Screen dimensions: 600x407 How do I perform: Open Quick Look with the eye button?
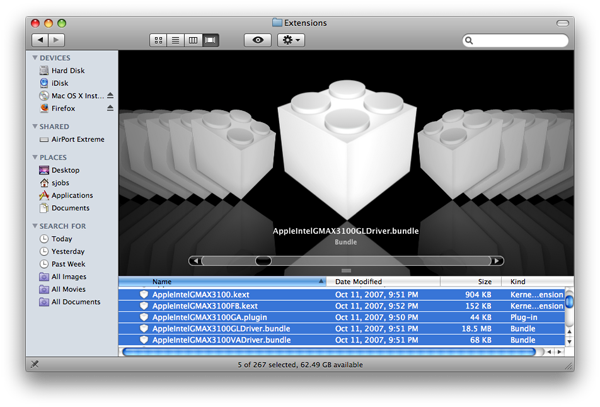click(258, 40)
